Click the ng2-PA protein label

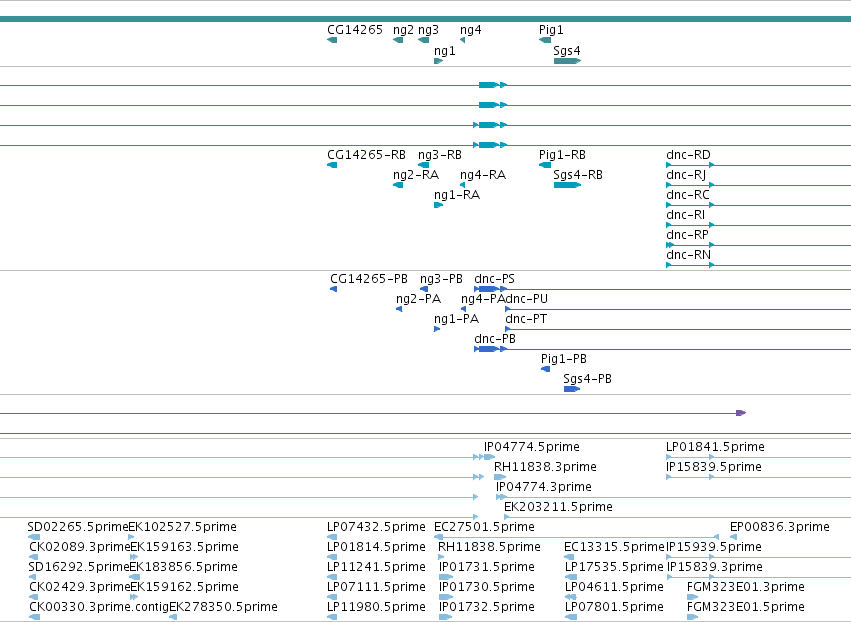tap(418, 299)
